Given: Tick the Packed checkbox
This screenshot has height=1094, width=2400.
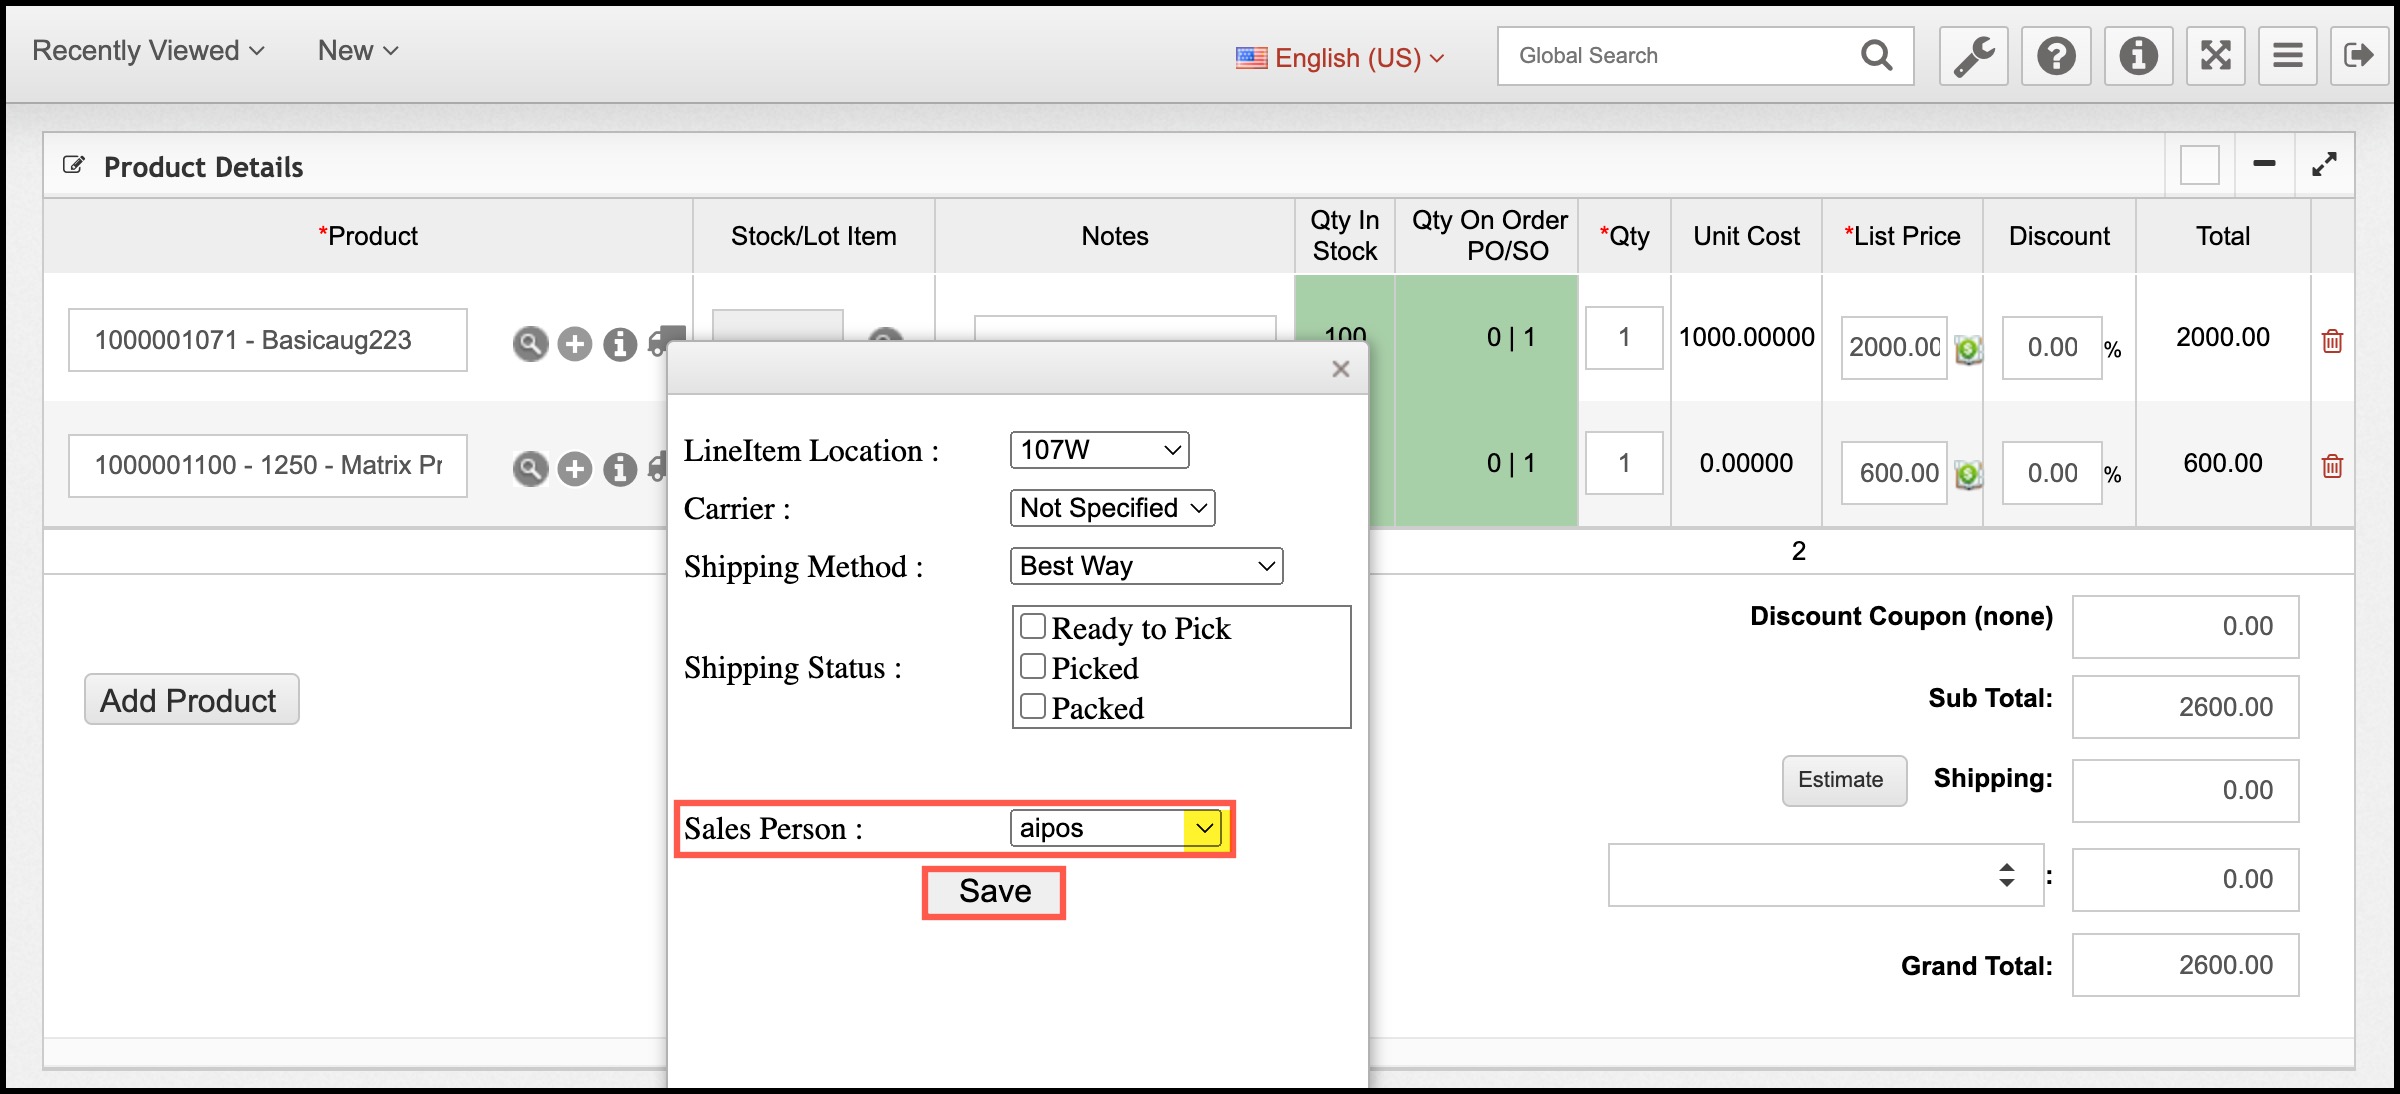Looking at the screenshot, I should coord(1033,707).
